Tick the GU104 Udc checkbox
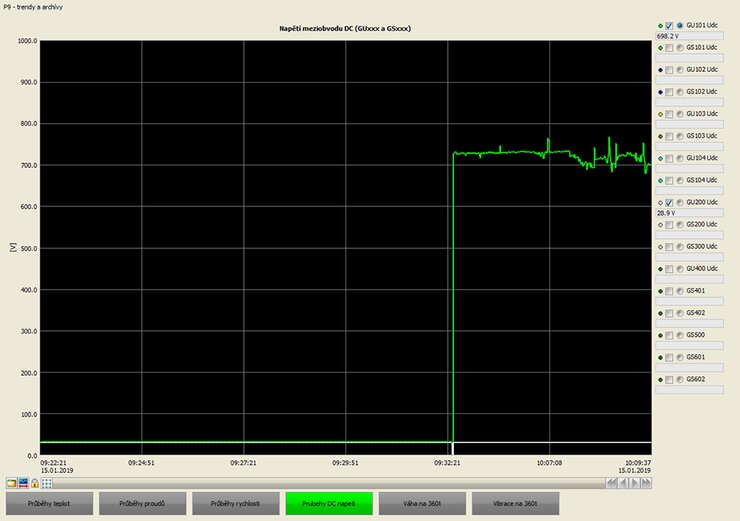The width and height of the screenshot is (740, 521). point(669,159)
